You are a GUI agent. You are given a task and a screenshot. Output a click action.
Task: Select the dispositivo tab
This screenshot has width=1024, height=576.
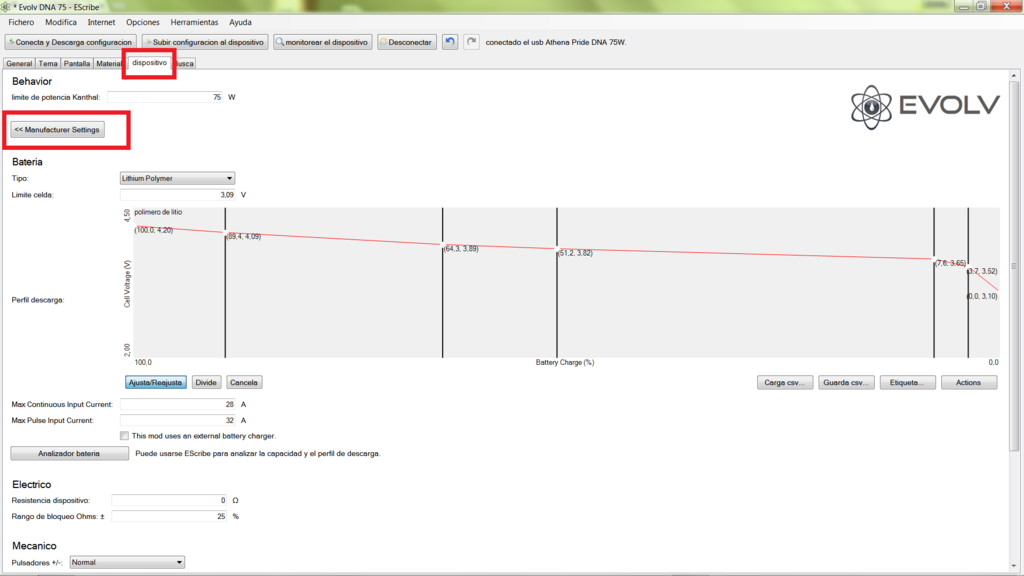tap(149, 63)
